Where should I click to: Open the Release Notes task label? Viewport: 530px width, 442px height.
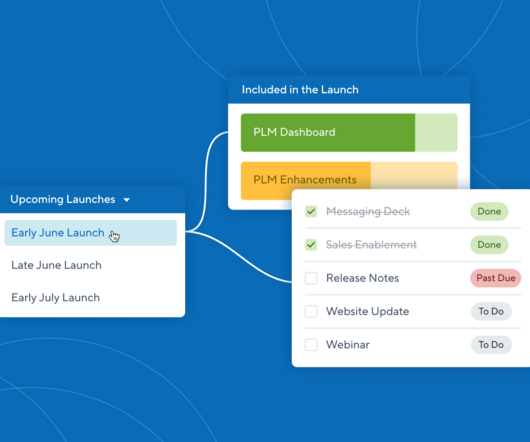coord(362,278)
